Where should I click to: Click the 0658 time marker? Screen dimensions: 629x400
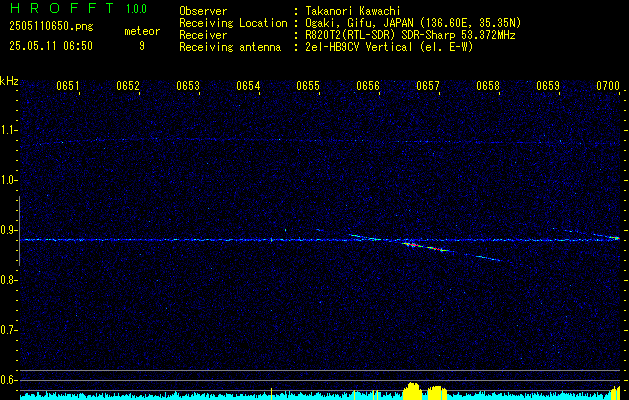pyautogui.click(x=488, y=85)
